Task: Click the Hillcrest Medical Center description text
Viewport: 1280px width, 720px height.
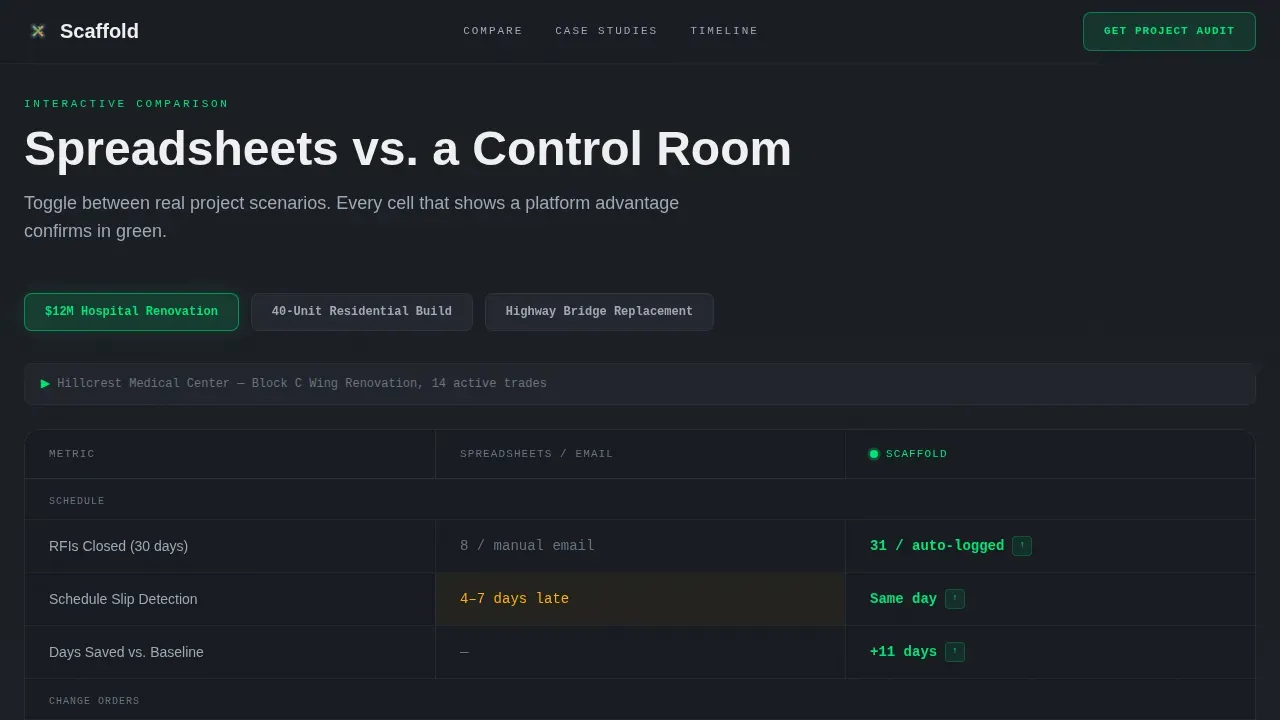Action: [x=302, y=383]
